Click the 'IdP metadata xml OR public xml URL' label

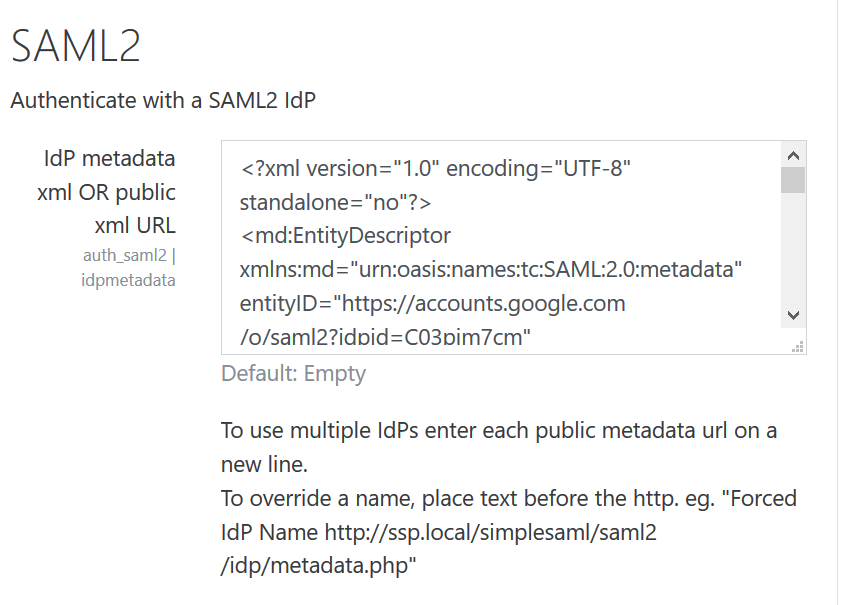click(110, 191)
